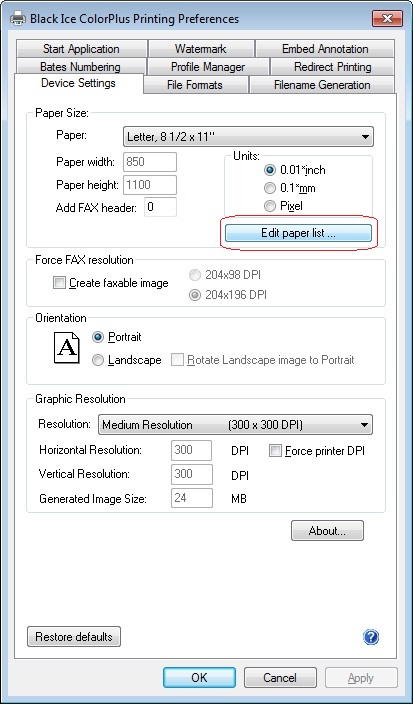This screenshot has height=704, width=413.
Task: Select Pixel units radio button
Action: (x=270, y=206)
